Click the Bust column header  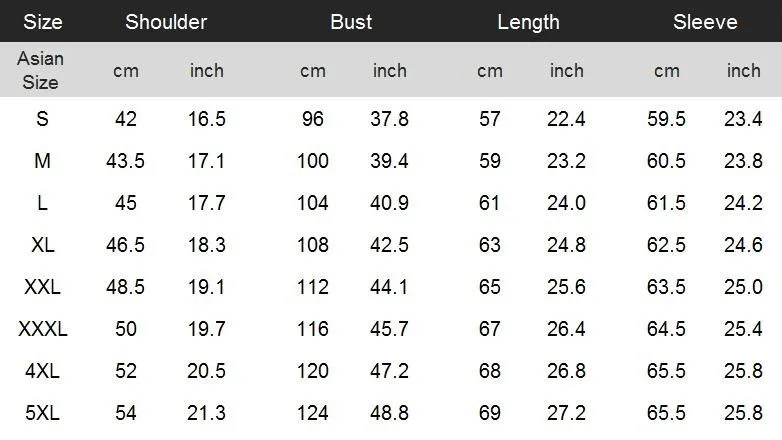[351, 22]
